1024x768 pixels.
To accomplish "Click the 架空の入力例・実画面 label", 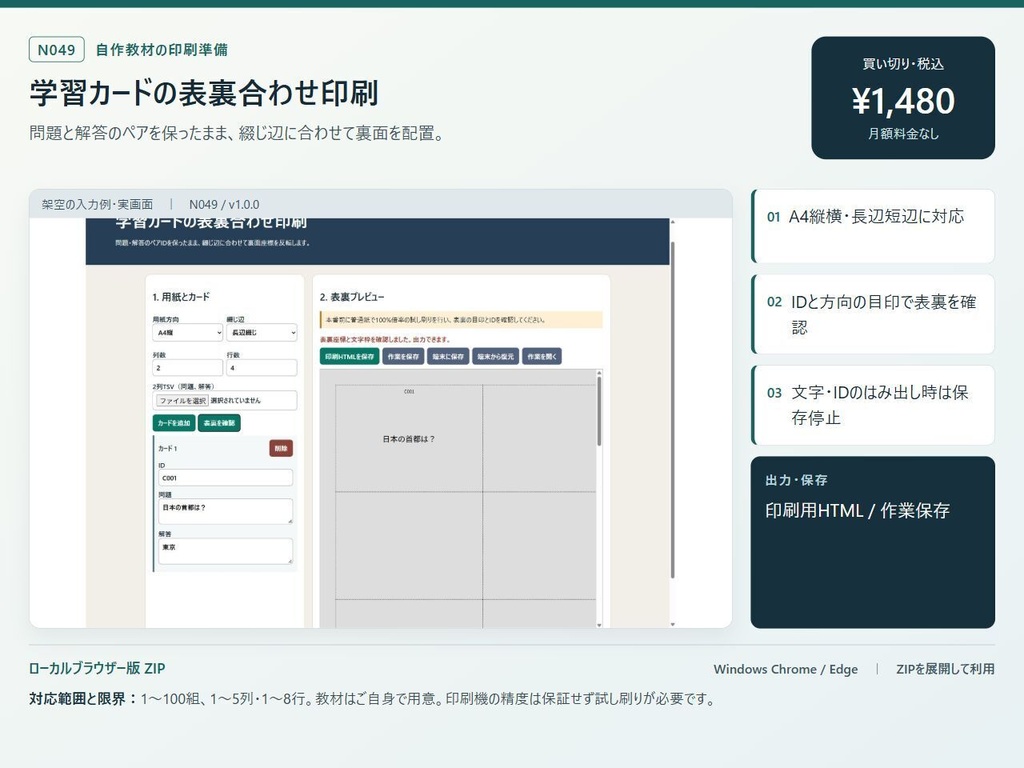I will [x=97, y=204].
